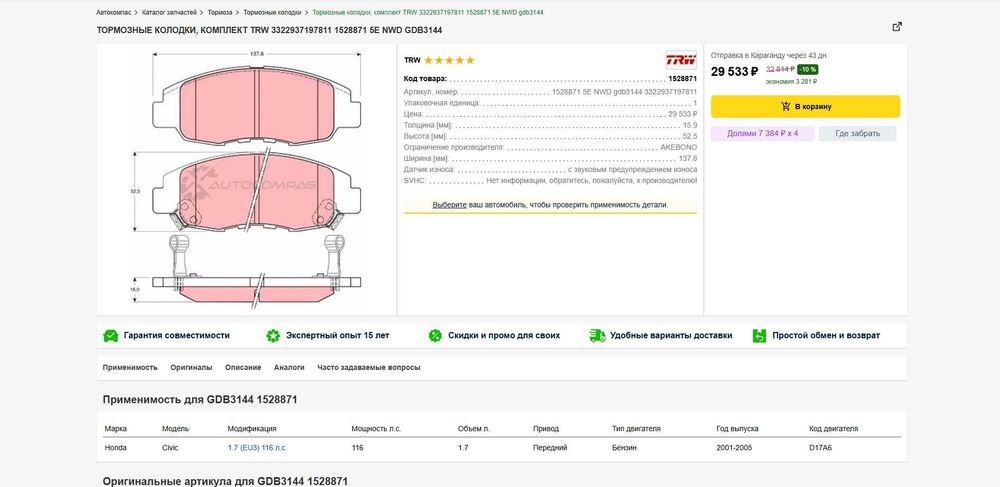Go to 'Каталог запчастей' breadcrumb

coord(169,13)
